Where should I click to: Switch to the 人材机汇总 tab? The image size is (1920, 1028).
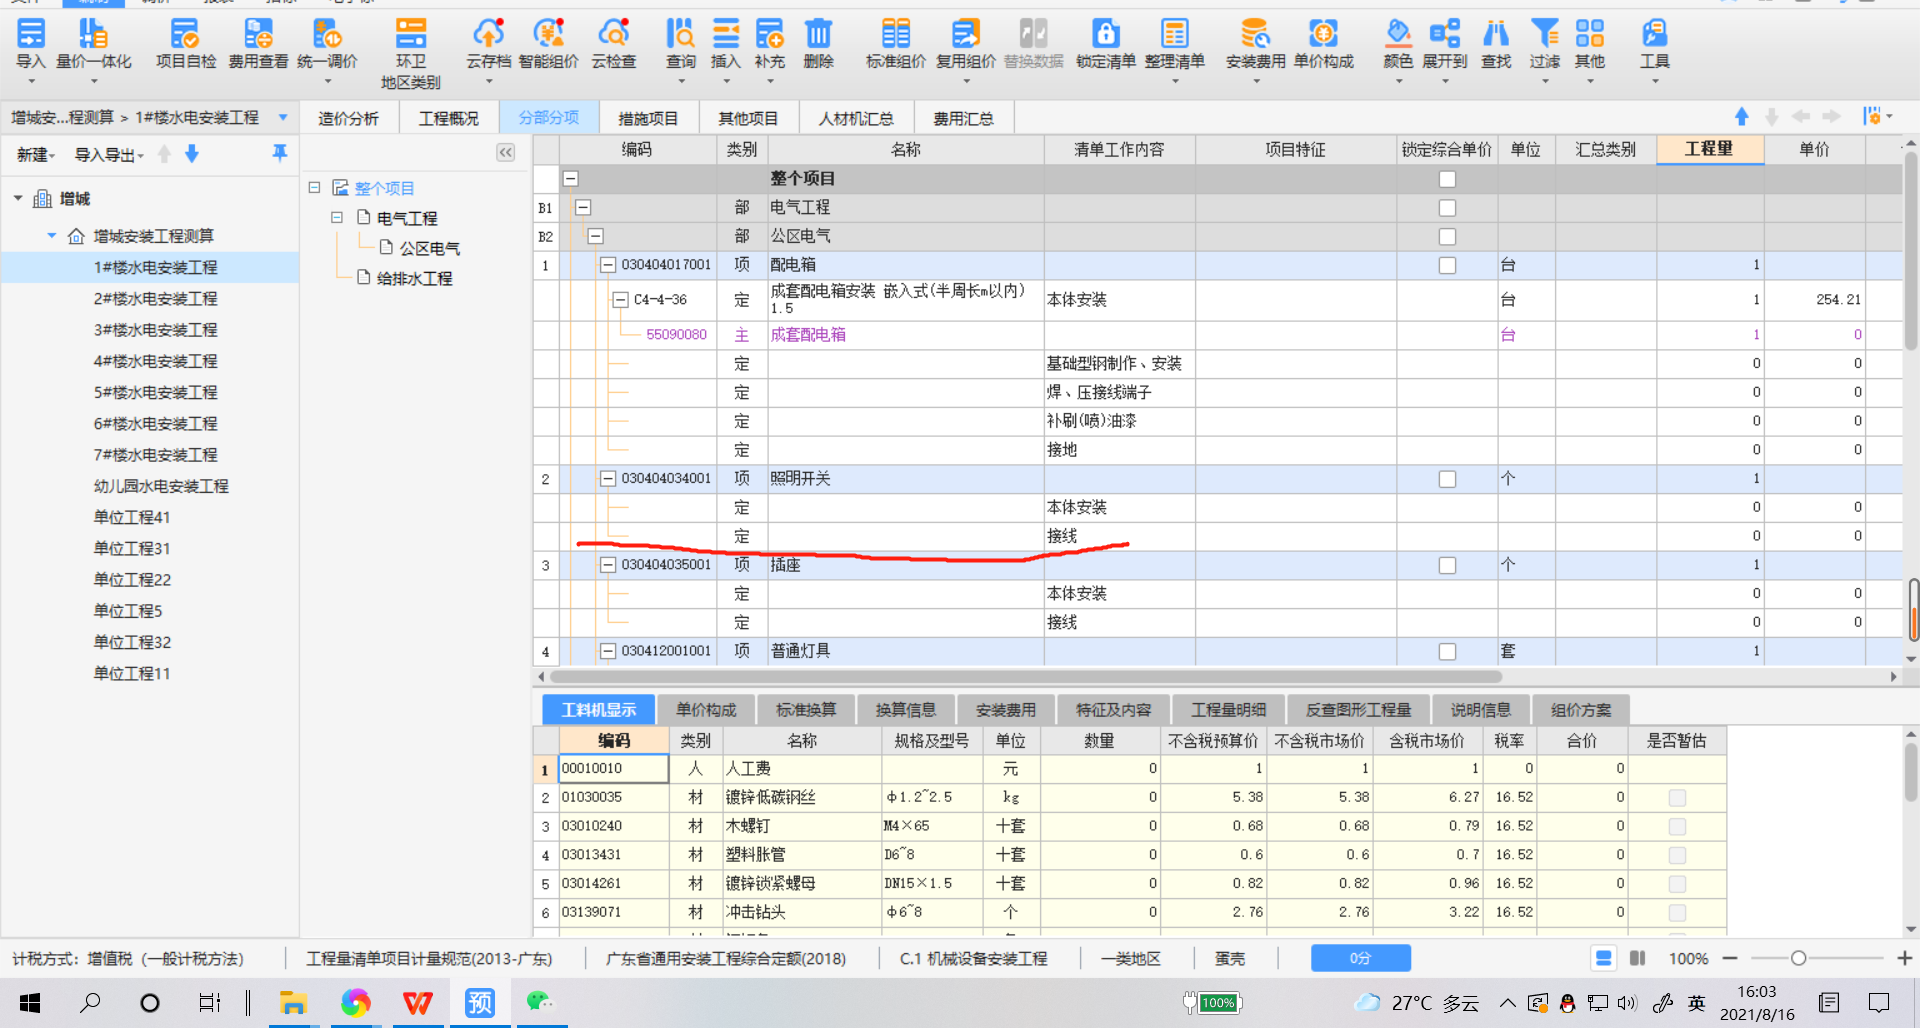tap(855, 118)
